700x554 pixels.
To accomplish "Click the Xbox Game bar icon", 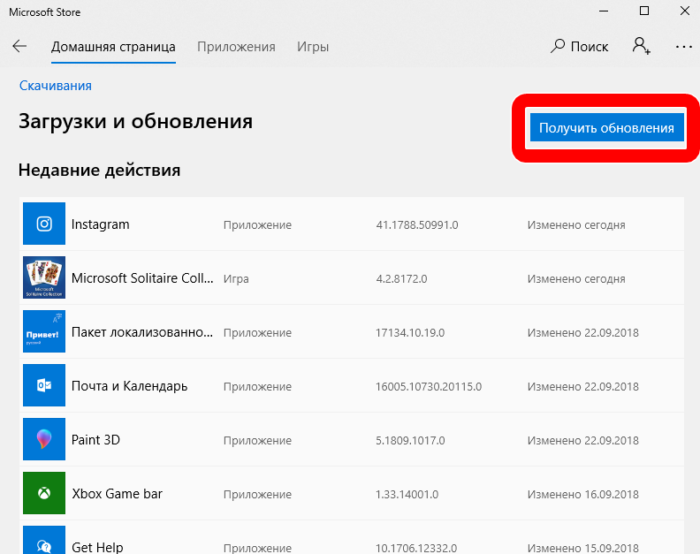I will 44,493.
